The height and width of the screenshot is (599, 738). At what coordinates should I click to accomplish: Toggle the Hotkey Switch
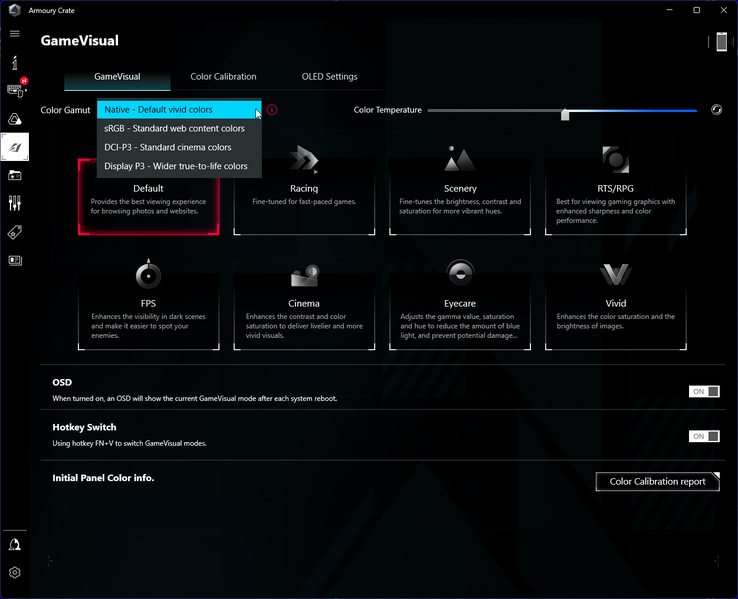coord(704,436)
